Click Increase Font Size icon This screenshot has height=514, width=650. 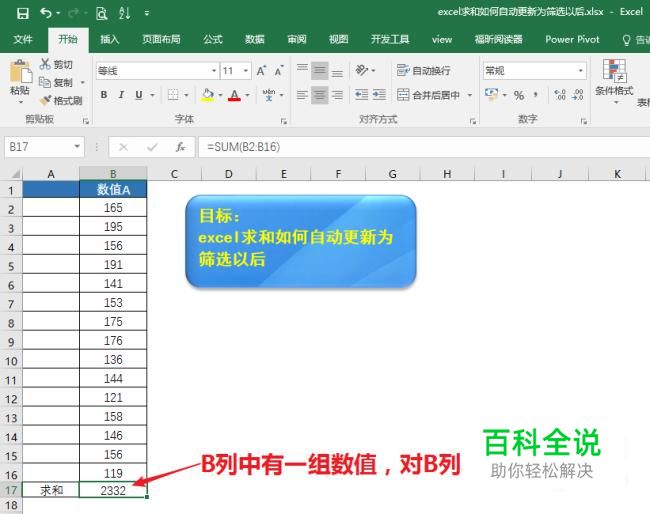(x=261, y=71)
